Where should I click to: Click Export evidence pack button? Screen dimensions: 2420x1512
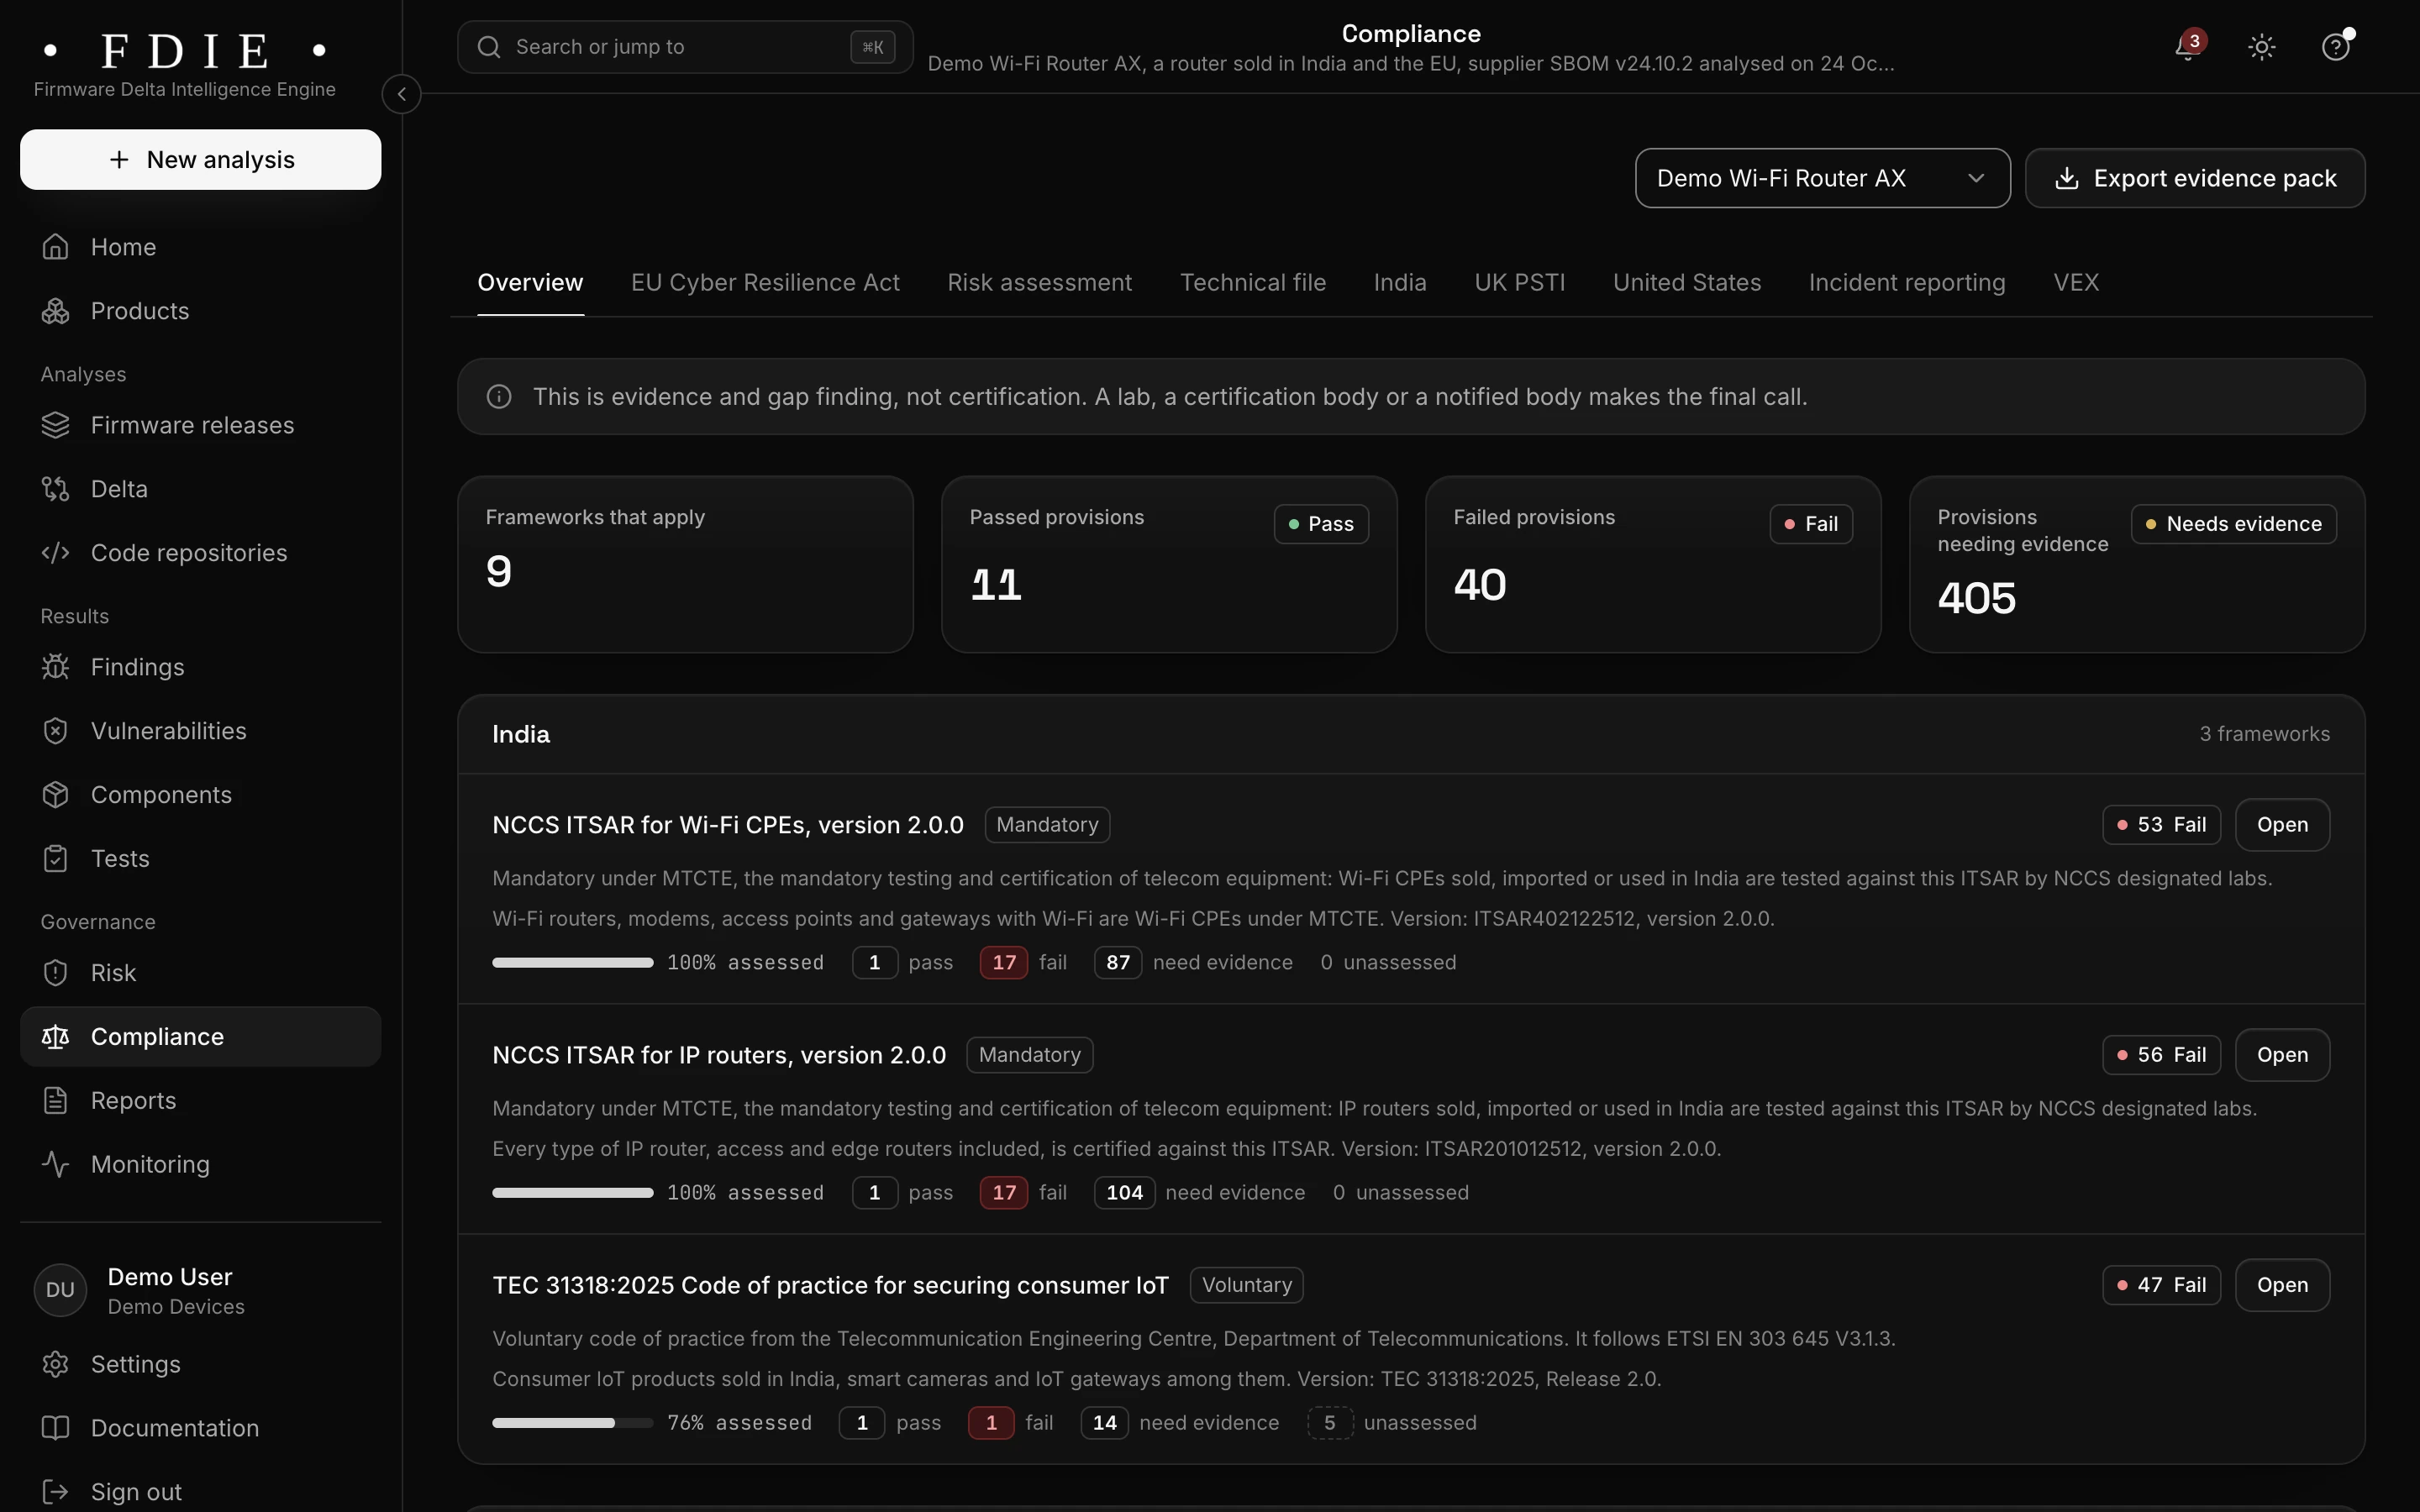pos(2195,178)
